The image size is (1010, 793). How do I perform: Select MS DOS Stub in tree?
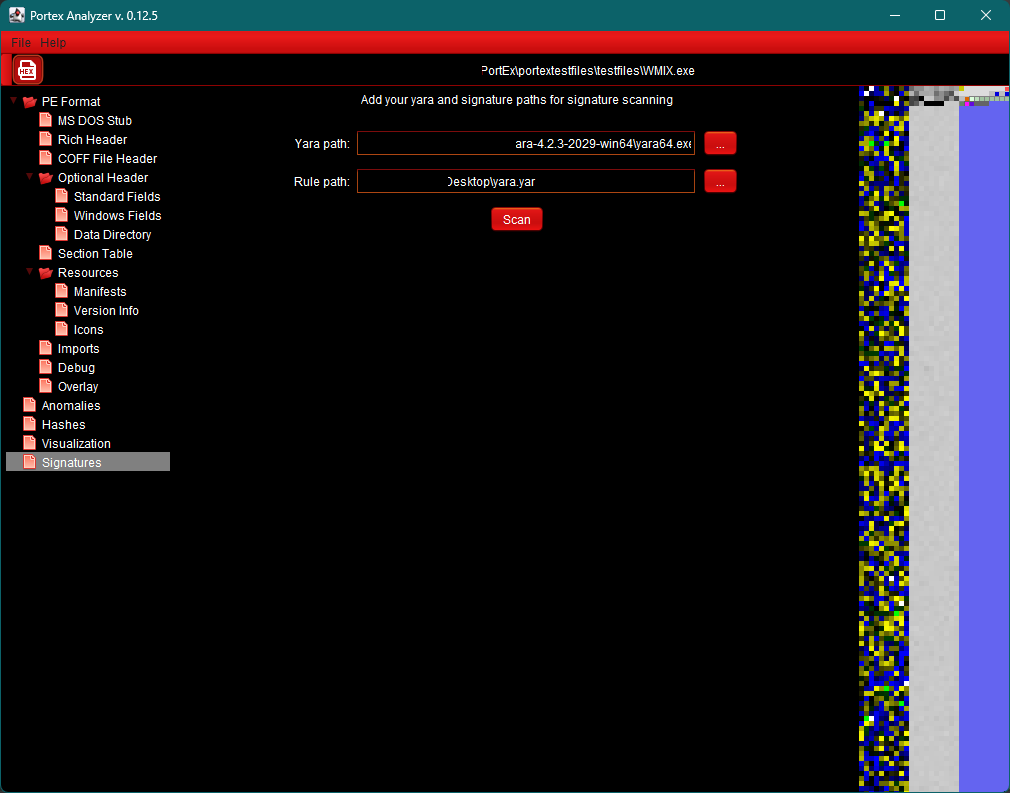tap(95, 120)
